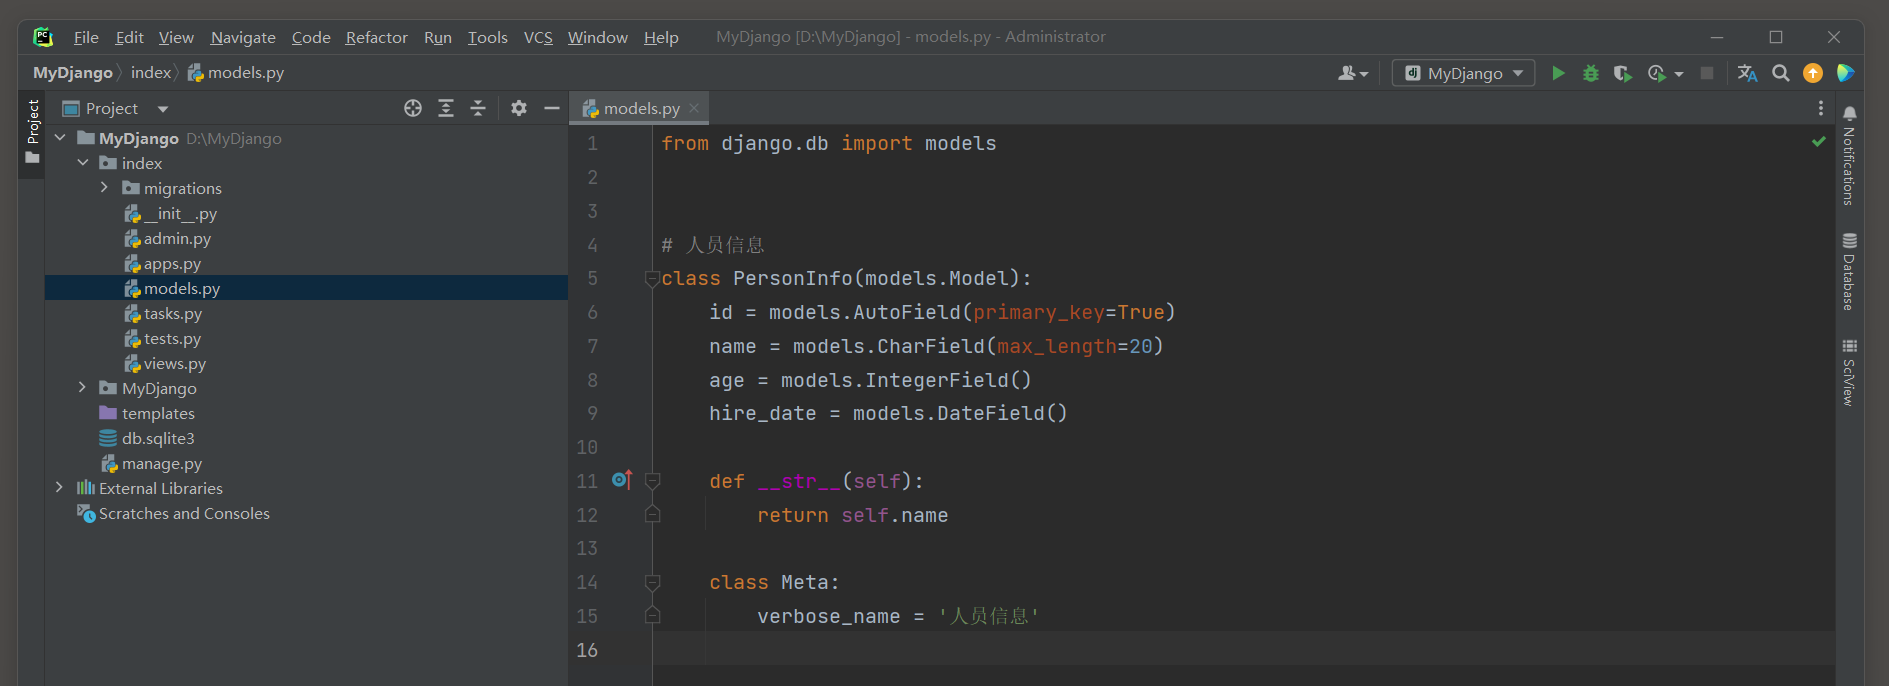Open the Notifications side panel

tap(1849, 155)
